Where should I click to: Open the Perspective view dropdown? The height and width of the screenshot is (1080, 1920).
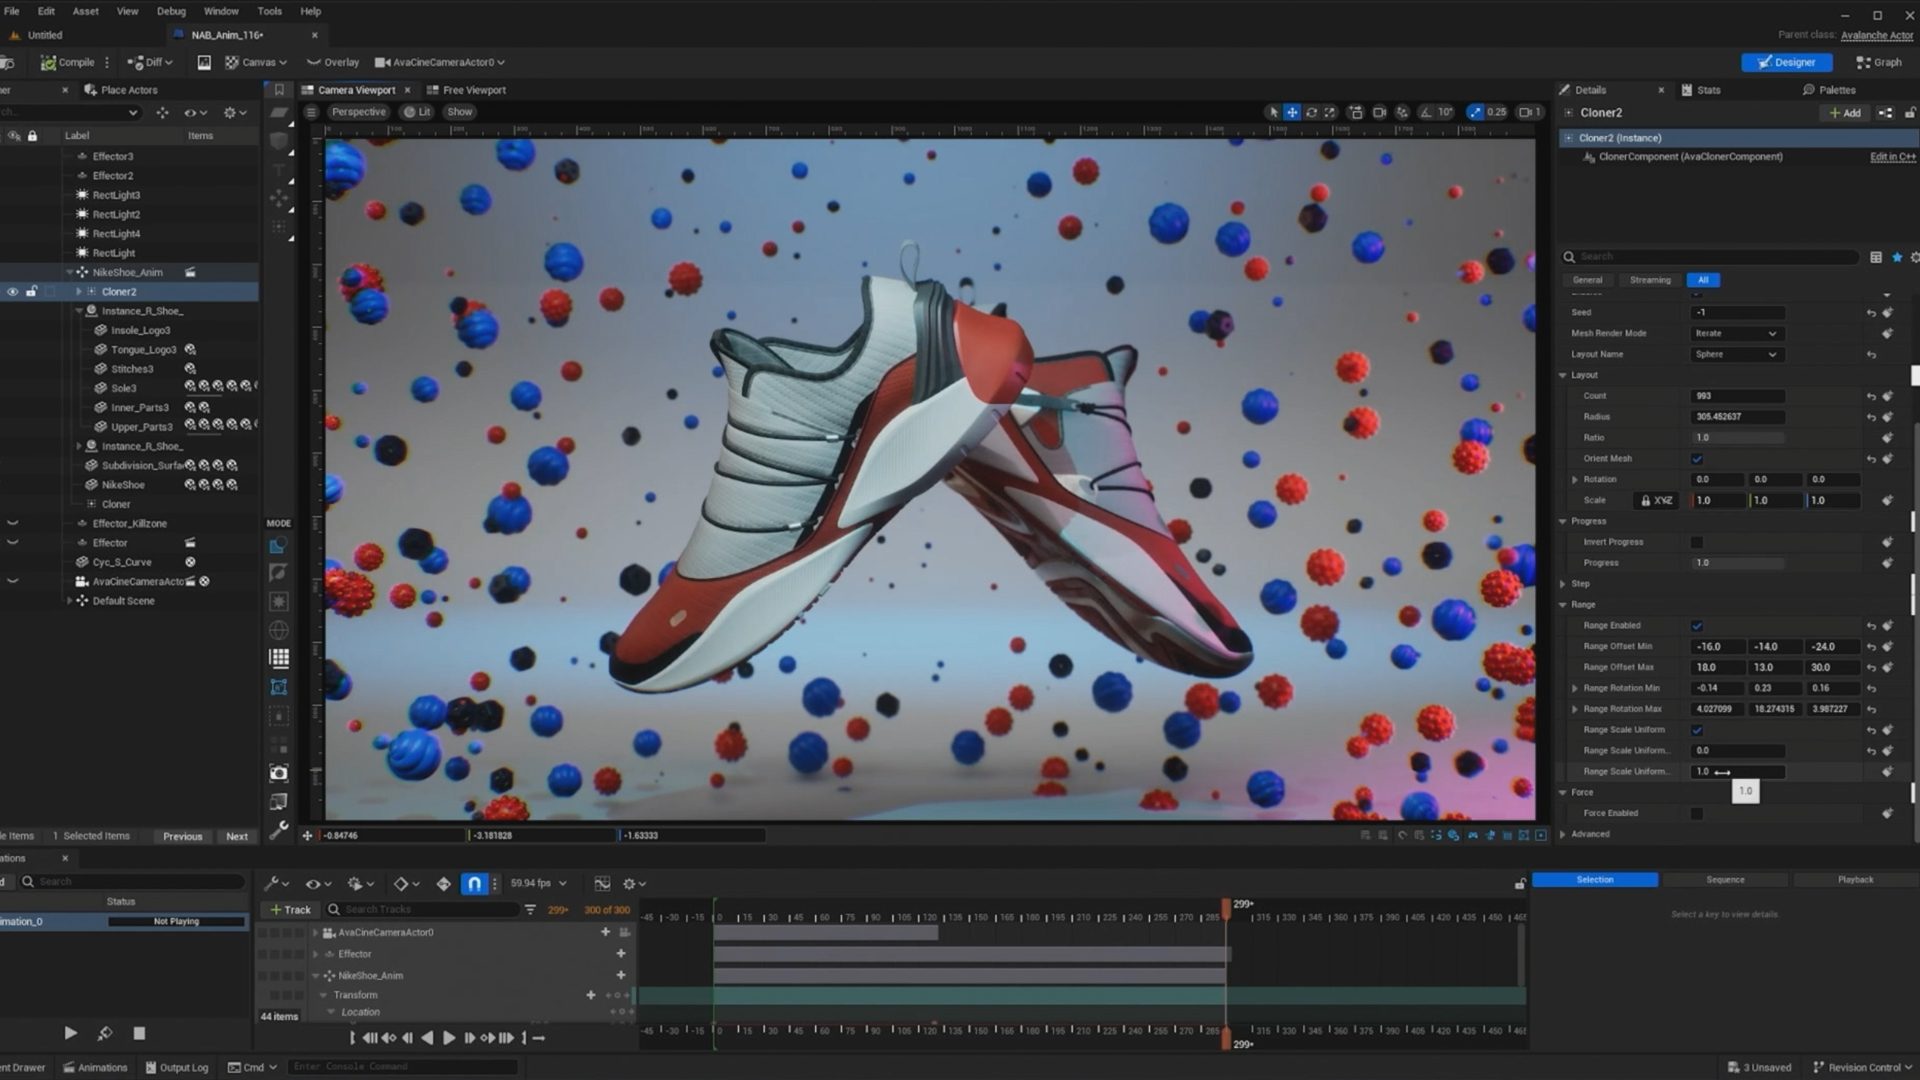pos(358,112)
